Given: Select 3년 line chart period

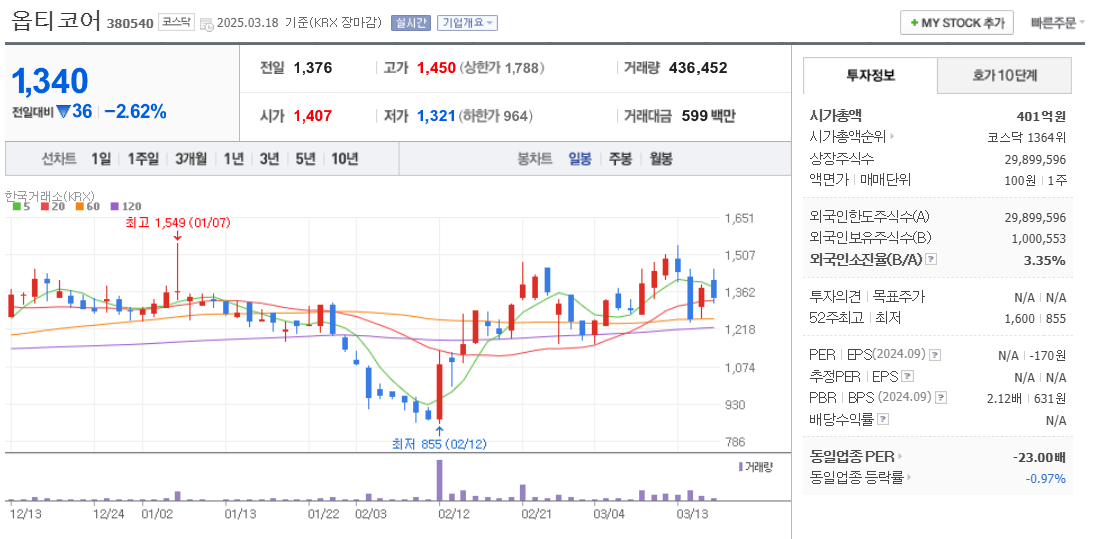Looking at the screenshot, I should (x=269, y=159).
